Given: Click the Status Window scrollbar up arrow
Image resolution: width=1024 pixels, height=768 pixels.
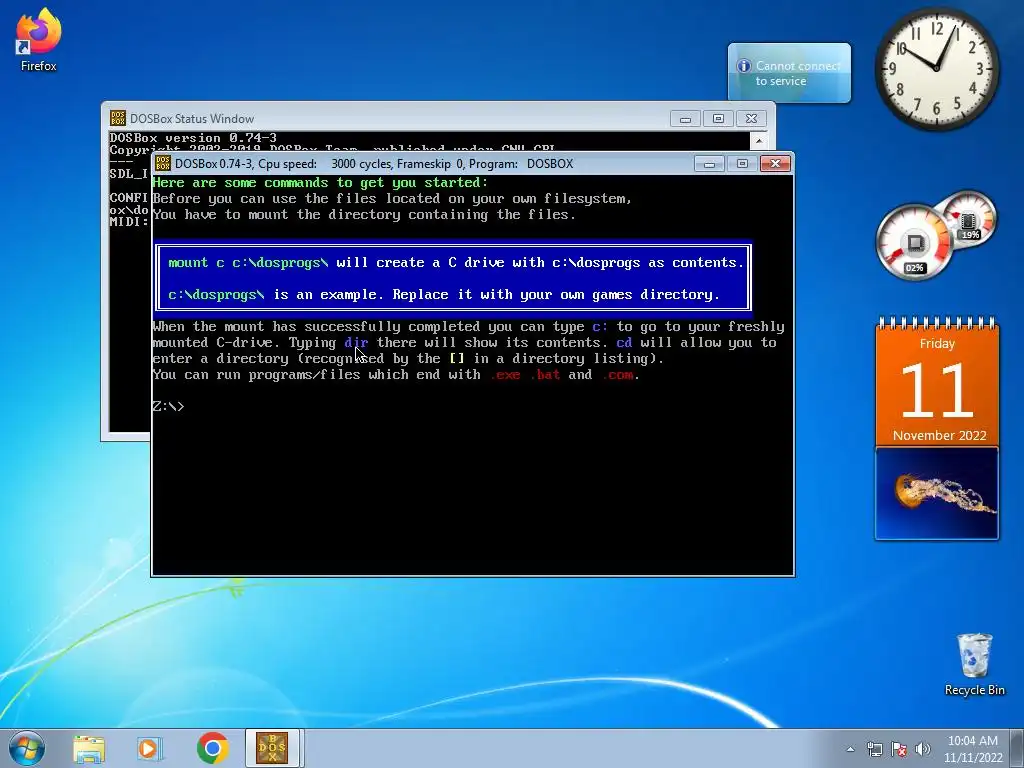Looking at the screenshot, I should point(759,140).
